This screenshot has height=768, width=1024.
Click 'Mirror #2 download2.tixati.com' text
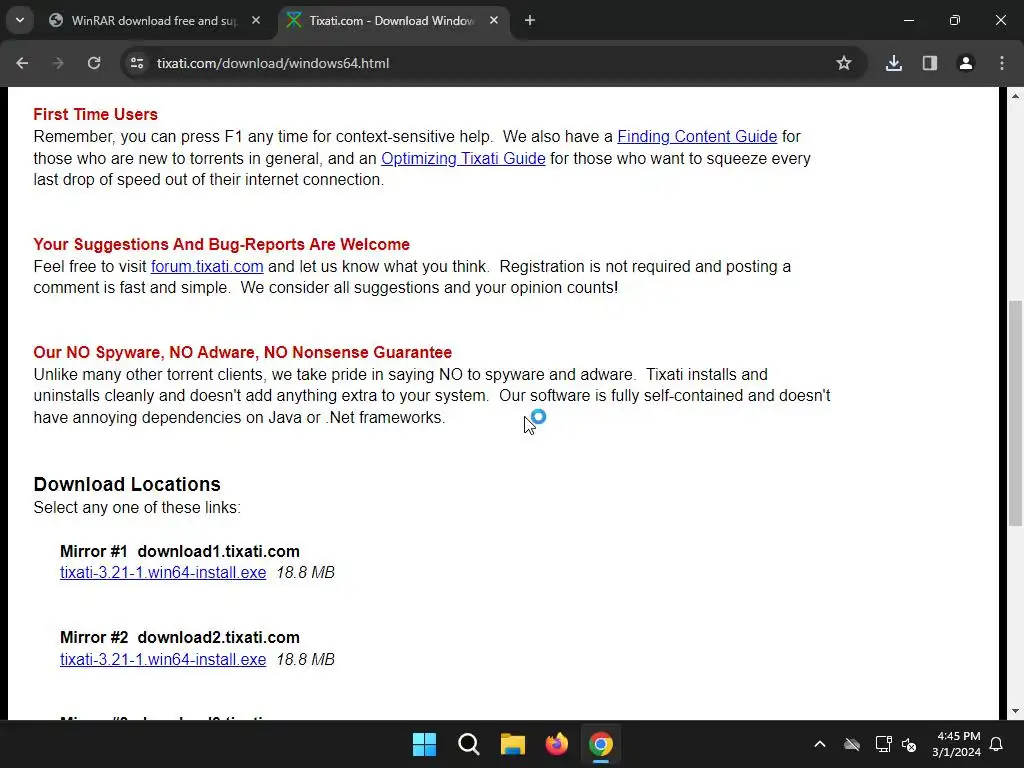180,637
